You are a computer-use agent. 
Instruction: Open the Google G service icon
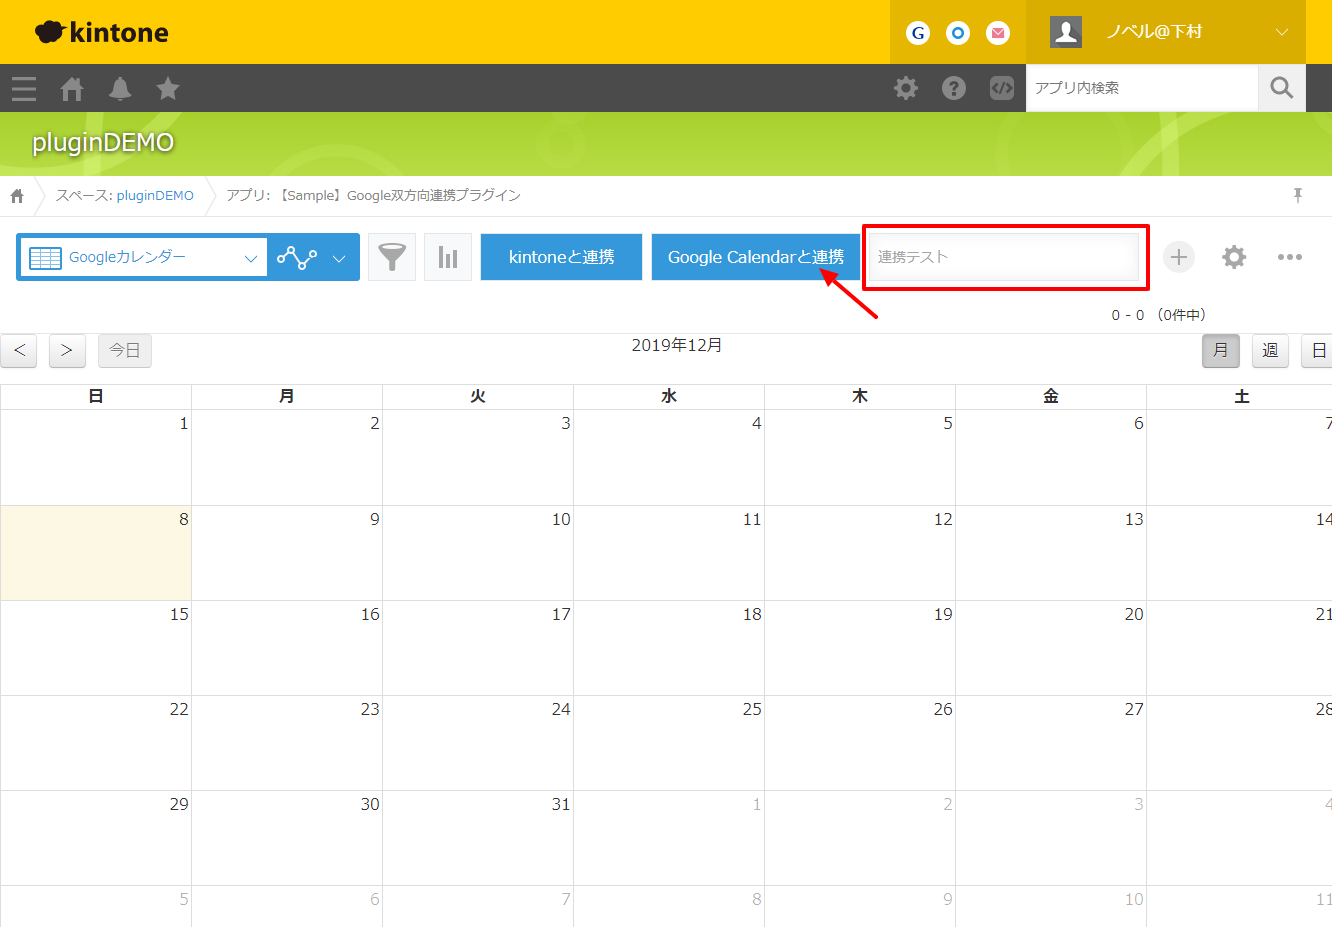coord(918,33)
